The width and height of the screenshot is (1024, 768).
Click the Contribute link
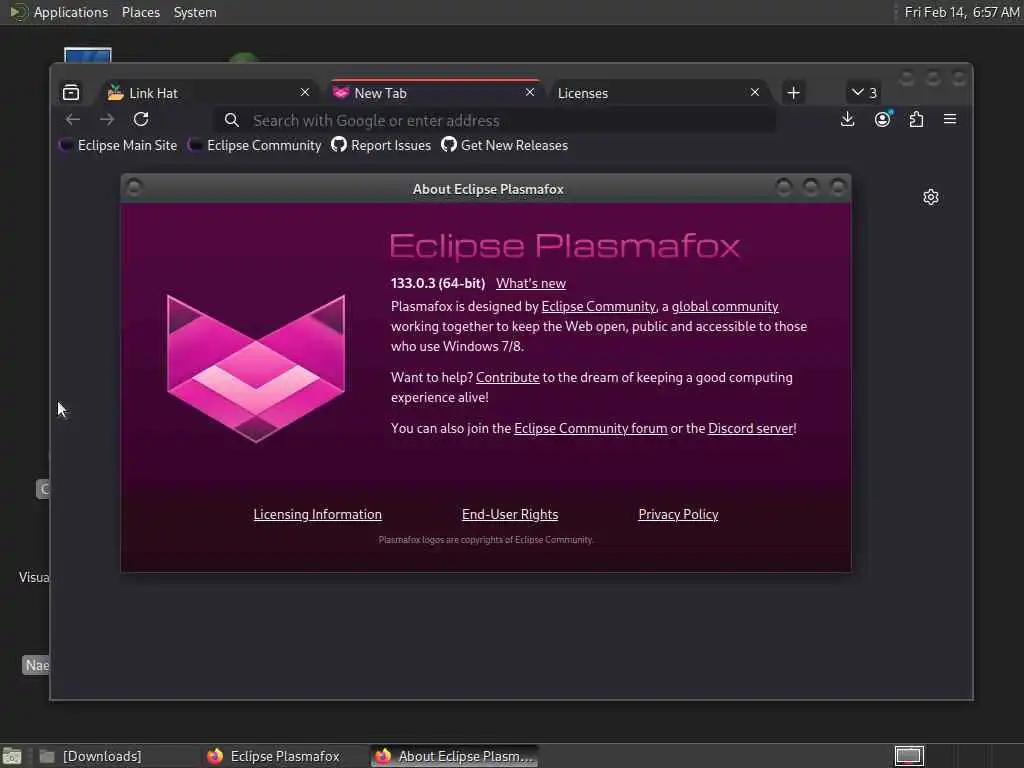click(x=507, y=377)
